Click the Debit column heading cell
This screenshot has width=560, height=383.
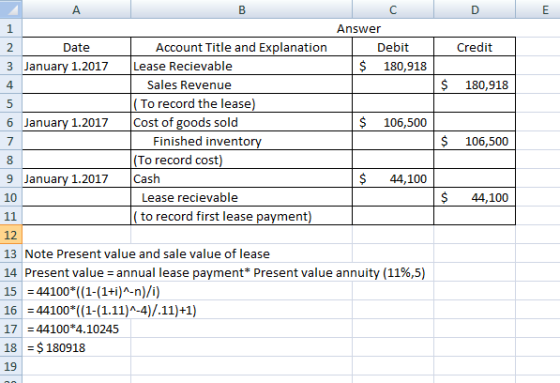point(393,47)
